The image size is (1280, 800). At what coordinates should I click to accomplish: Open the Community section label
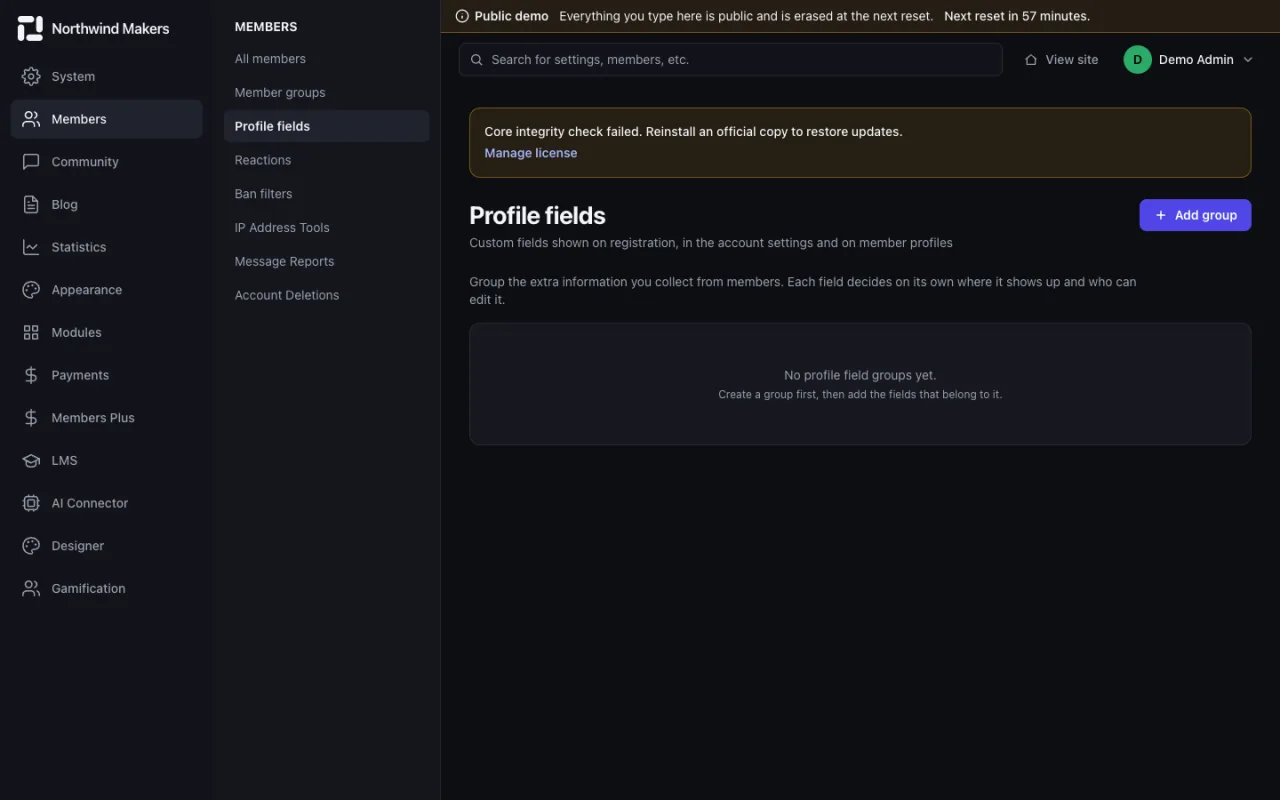(x=85, y=162)
